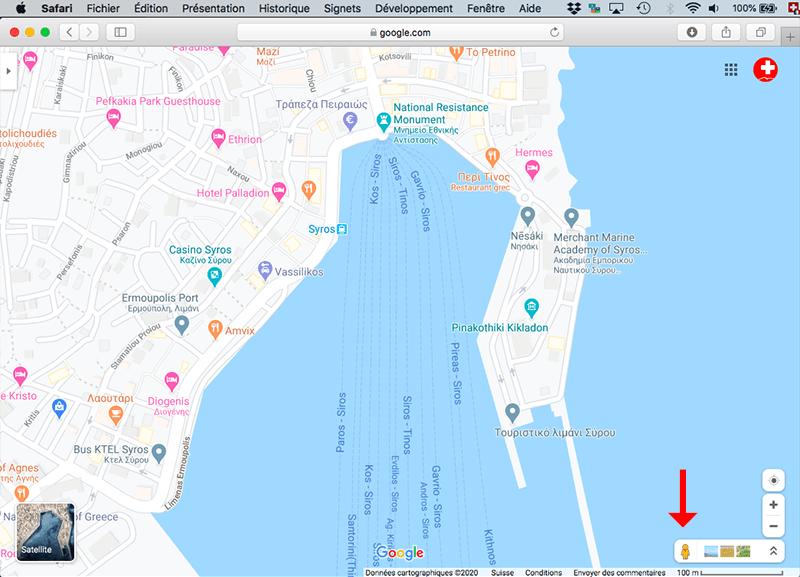
Task: Zoom out on the map
Action: pyautogui.click(x=773, y=526)
